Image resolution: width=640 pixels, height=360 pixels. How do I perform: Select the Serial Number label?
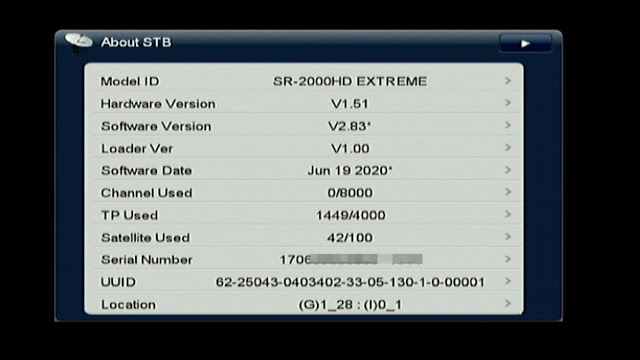[147, 260]
